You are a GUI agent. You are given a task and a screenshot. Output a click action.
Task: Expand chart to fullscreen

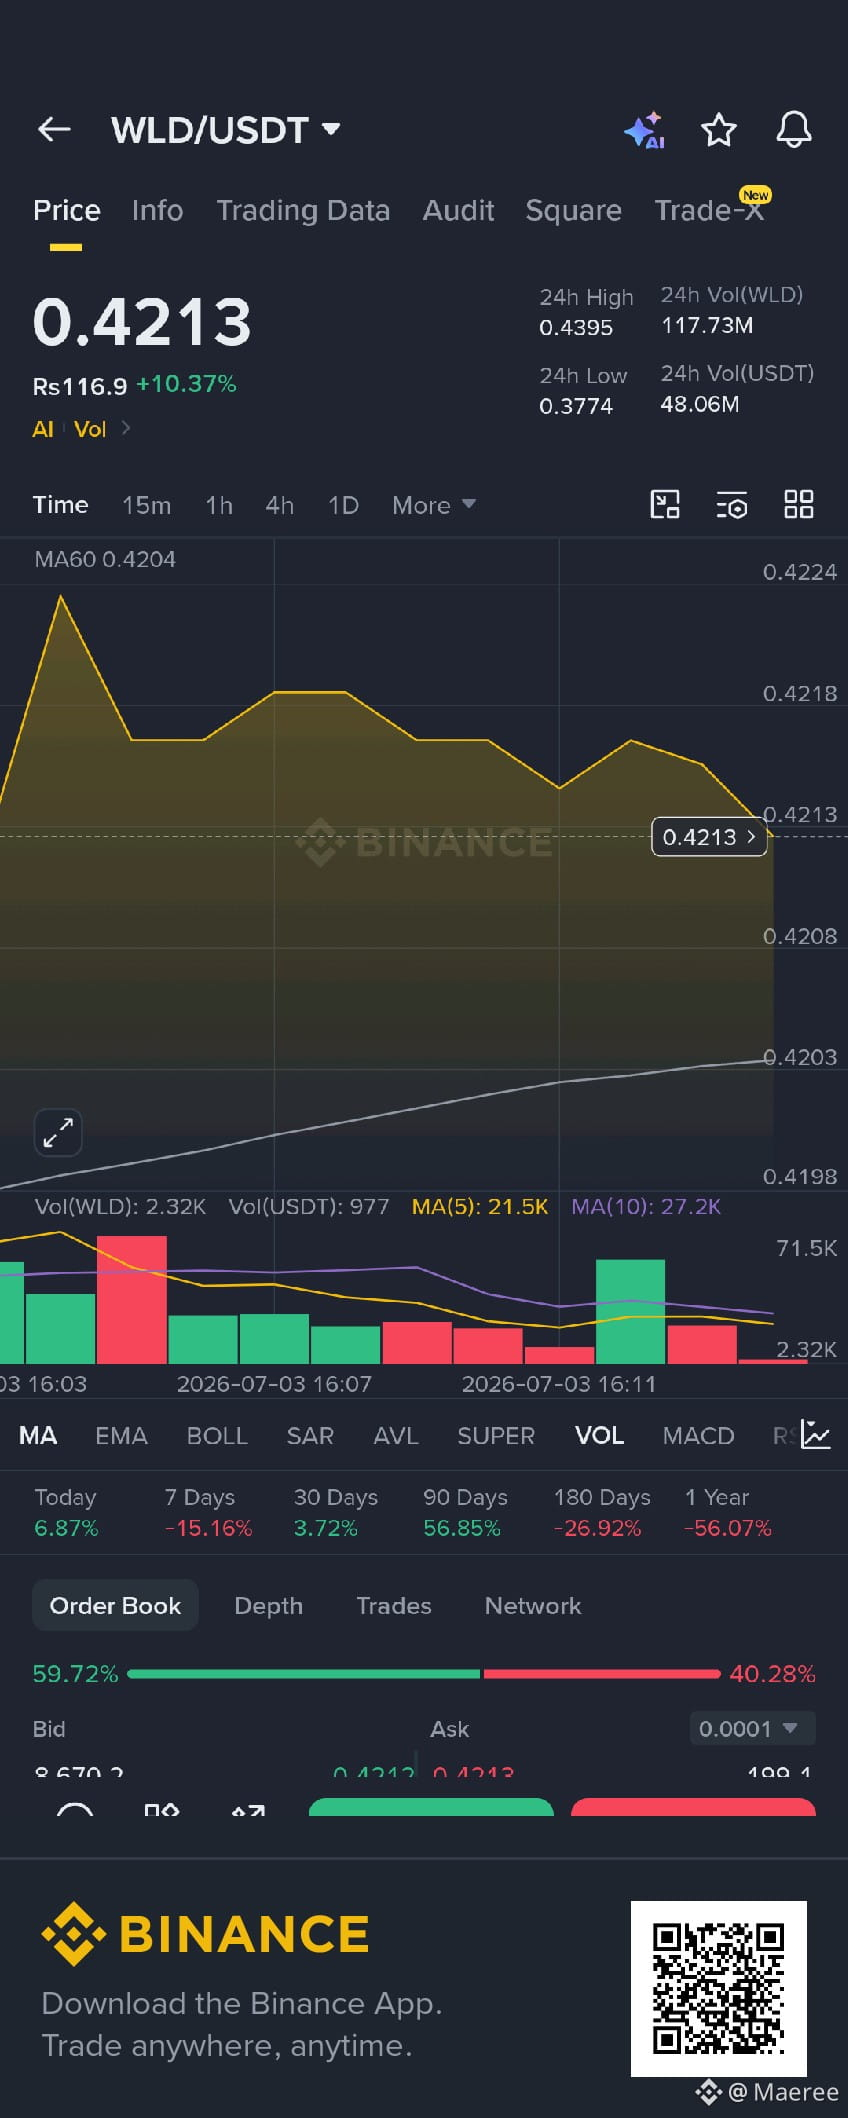pyautogui.click(x=58, y=1132)
